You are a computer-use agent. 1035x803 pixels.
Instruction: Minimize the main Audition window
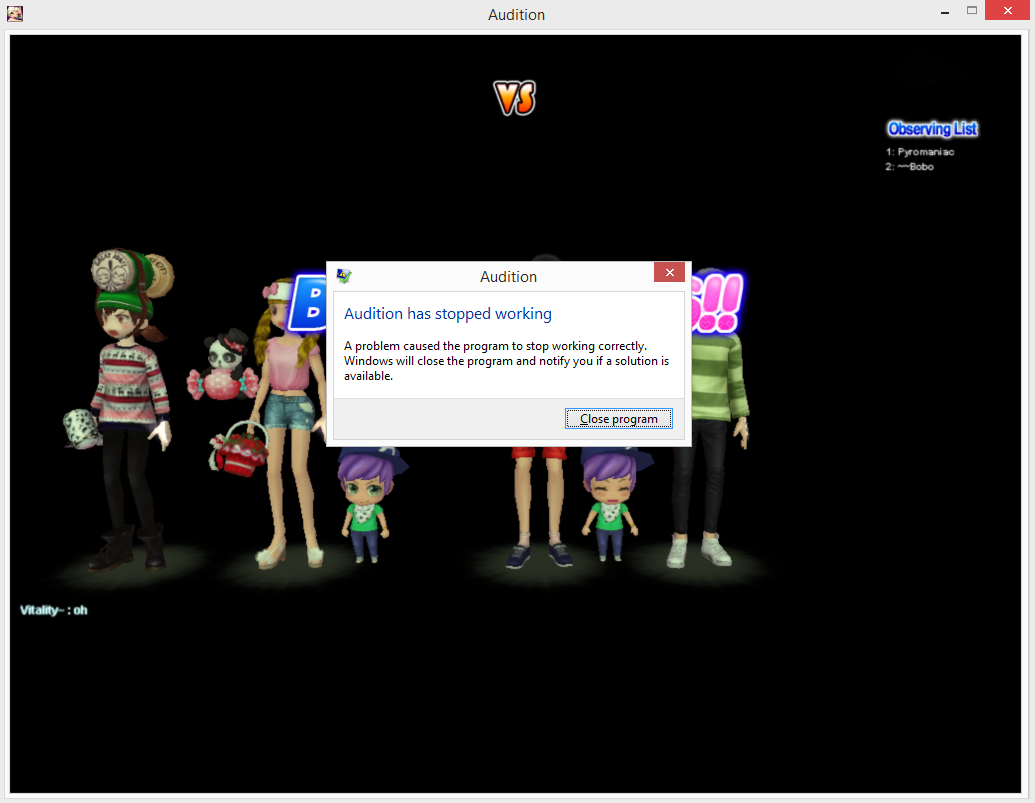[x=945, y=12]
